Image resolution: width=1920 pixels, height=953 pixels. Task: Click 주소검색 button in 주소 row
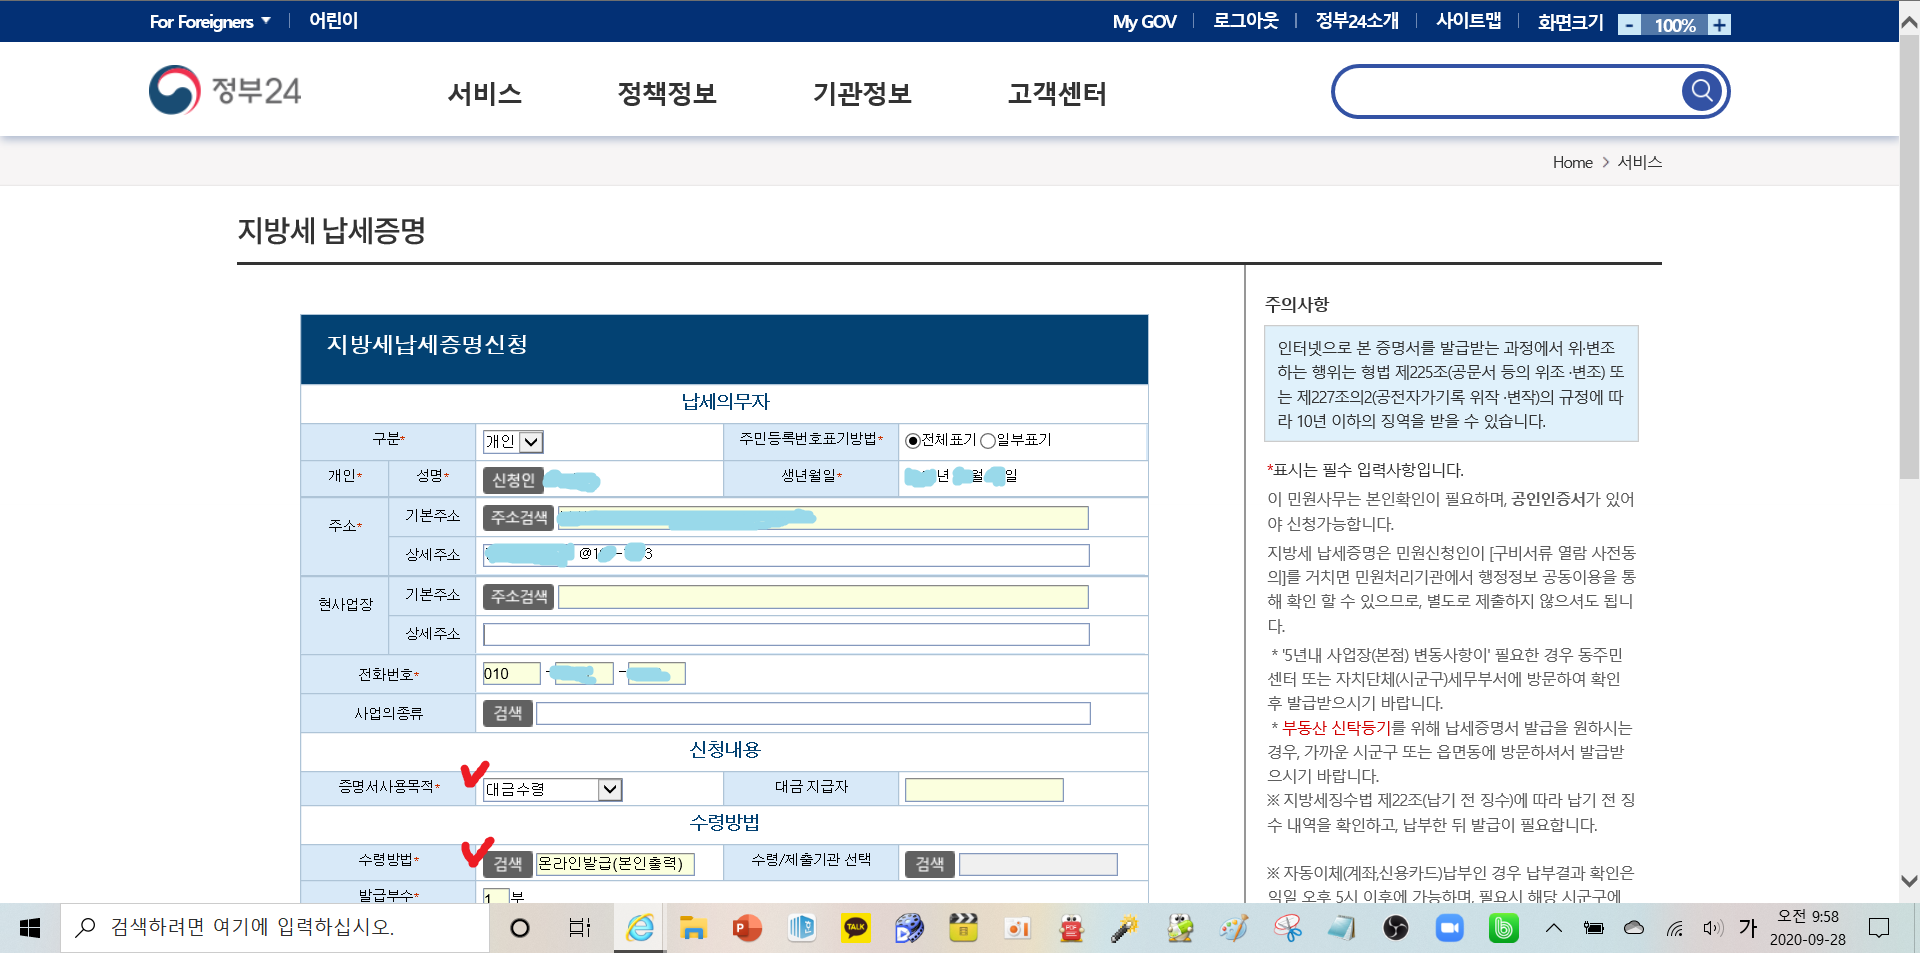518,517
